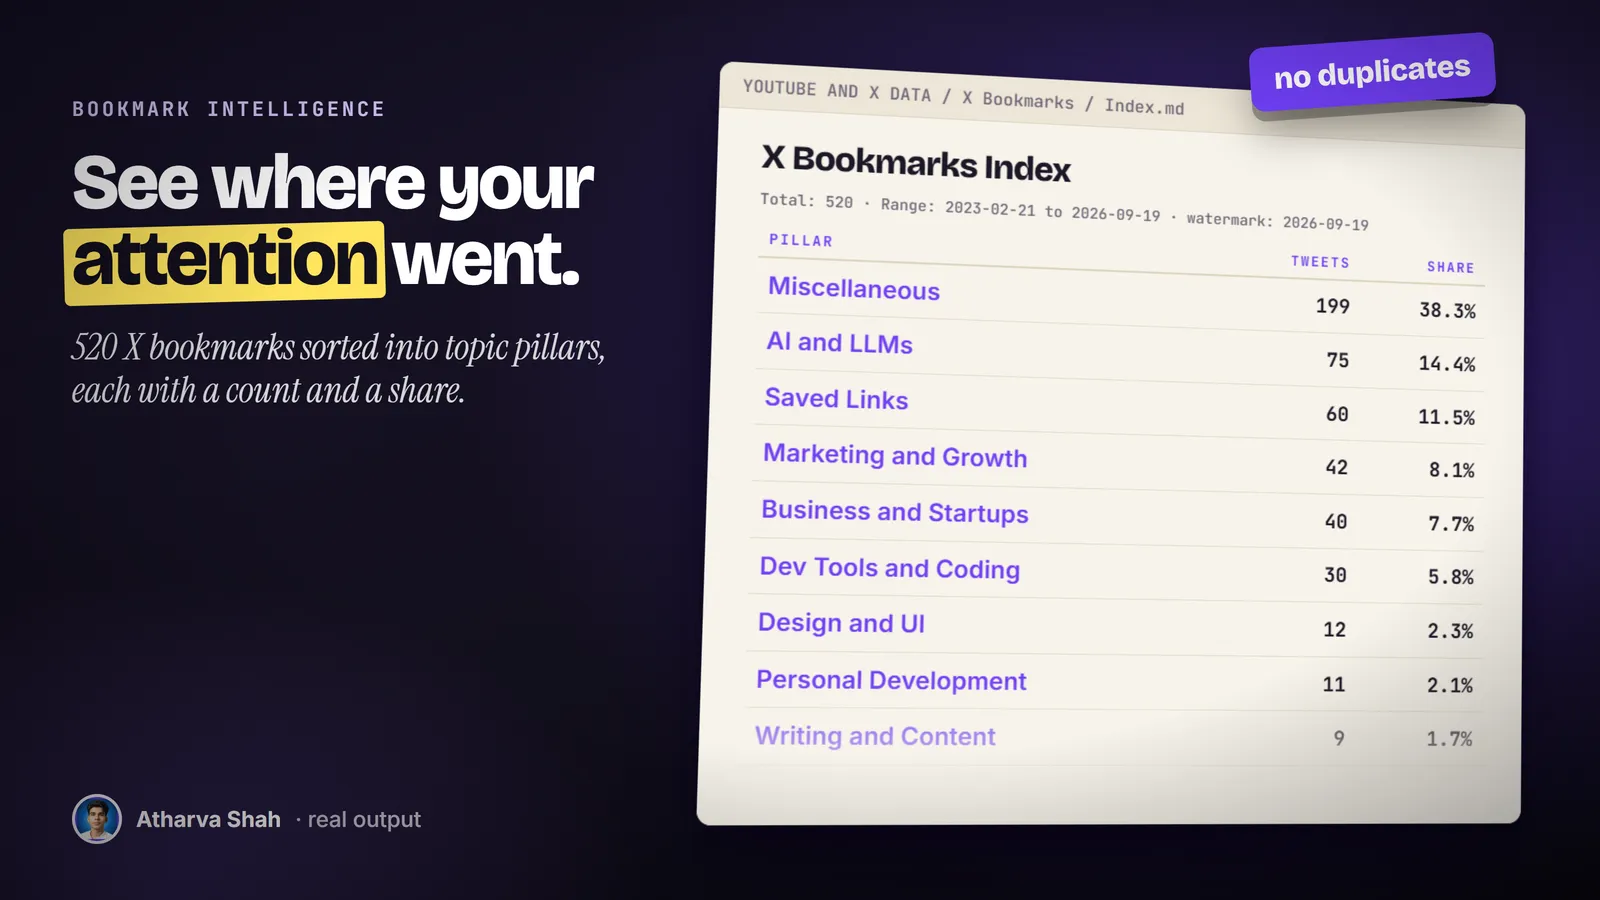This screenshot has width=1600, height=900.
Task: Open Business and Startups pillar
Action: coord(895,512)
